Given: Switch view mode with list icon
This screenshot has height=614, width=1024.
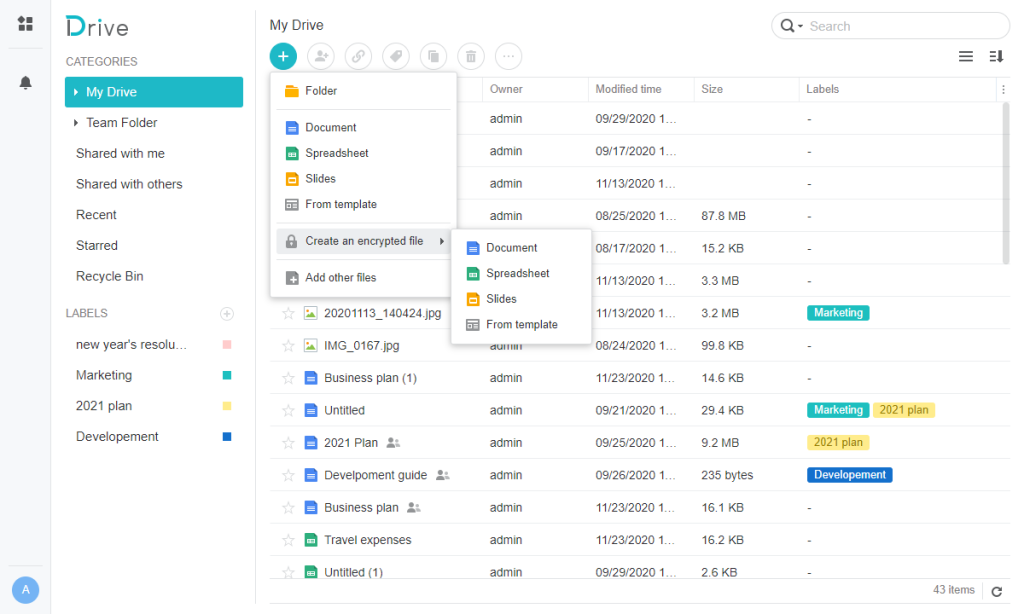Looking at the screenshot, I should (x=966, y=57).
